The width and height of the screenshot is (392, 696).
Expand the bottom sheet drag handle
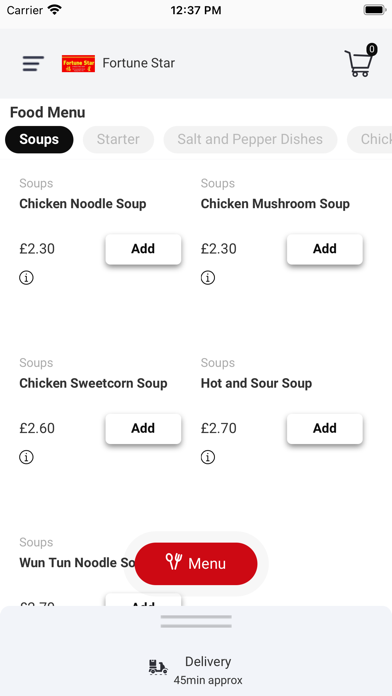pos(196,621)
